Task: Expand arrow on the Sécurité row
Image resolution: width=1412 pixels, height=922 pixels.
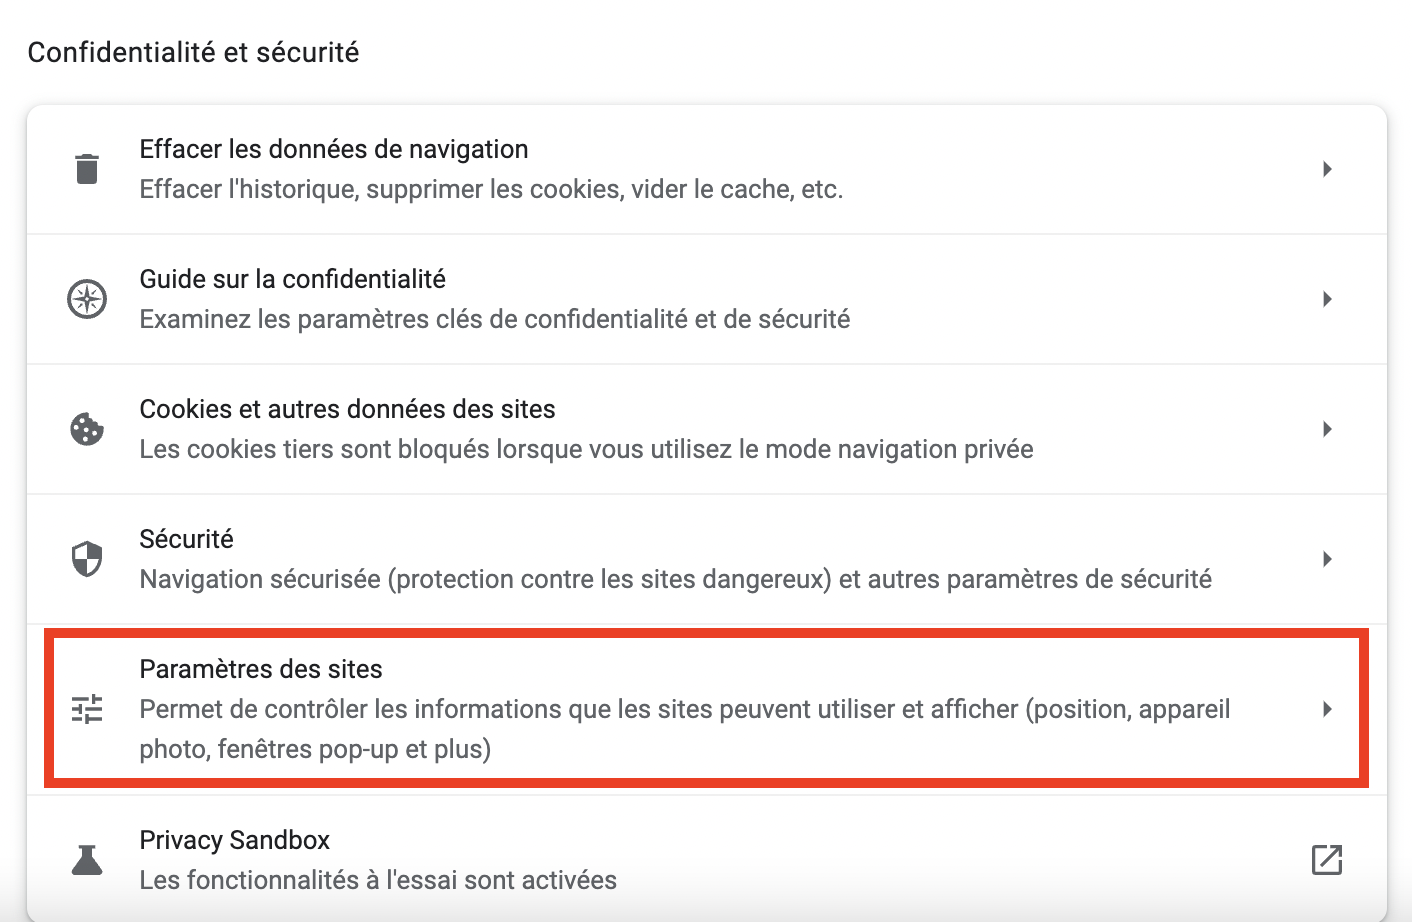Action: pos(1327,559)
